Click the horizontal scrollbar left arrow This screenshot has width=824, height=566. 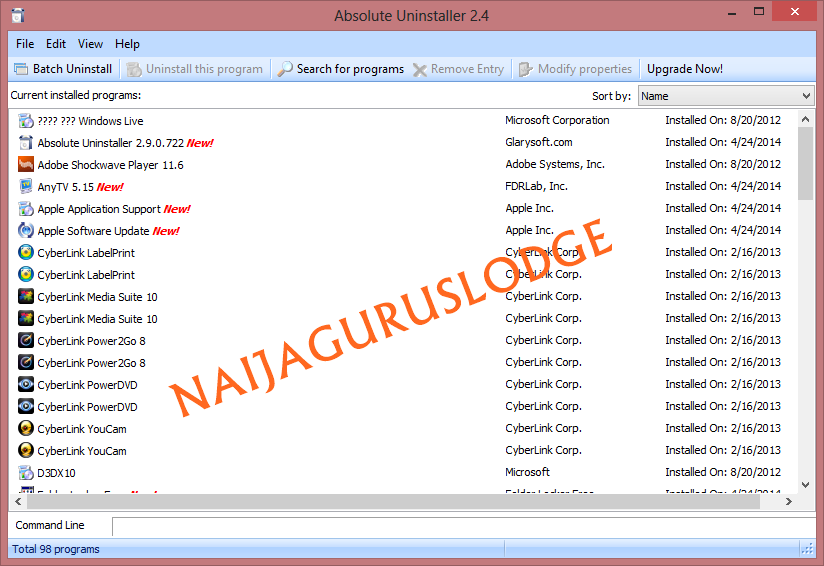pyautogui.click(x=18, y=501)
